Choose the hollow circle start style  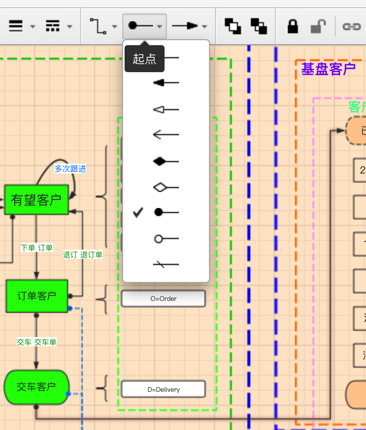tap(166, 239)
